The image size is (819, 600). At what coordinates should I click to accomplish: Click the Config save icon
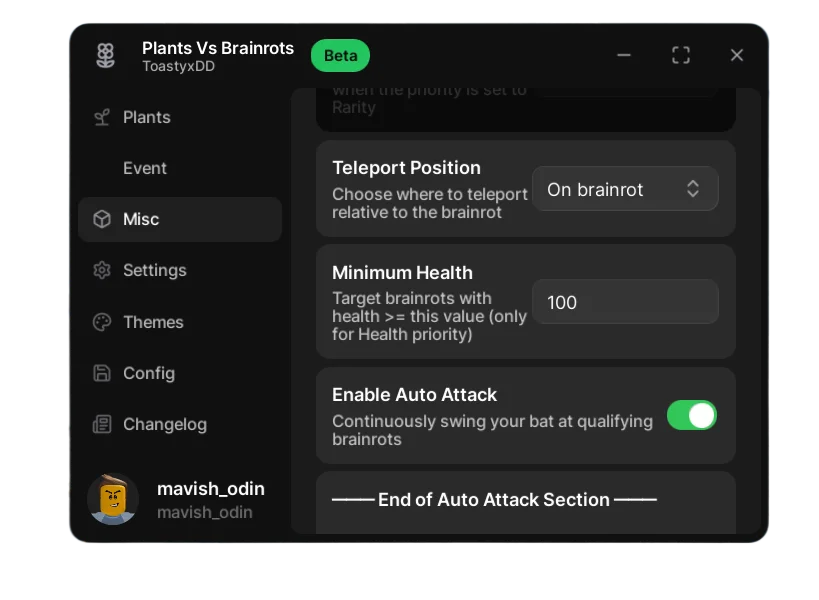[x=102, y=373]
